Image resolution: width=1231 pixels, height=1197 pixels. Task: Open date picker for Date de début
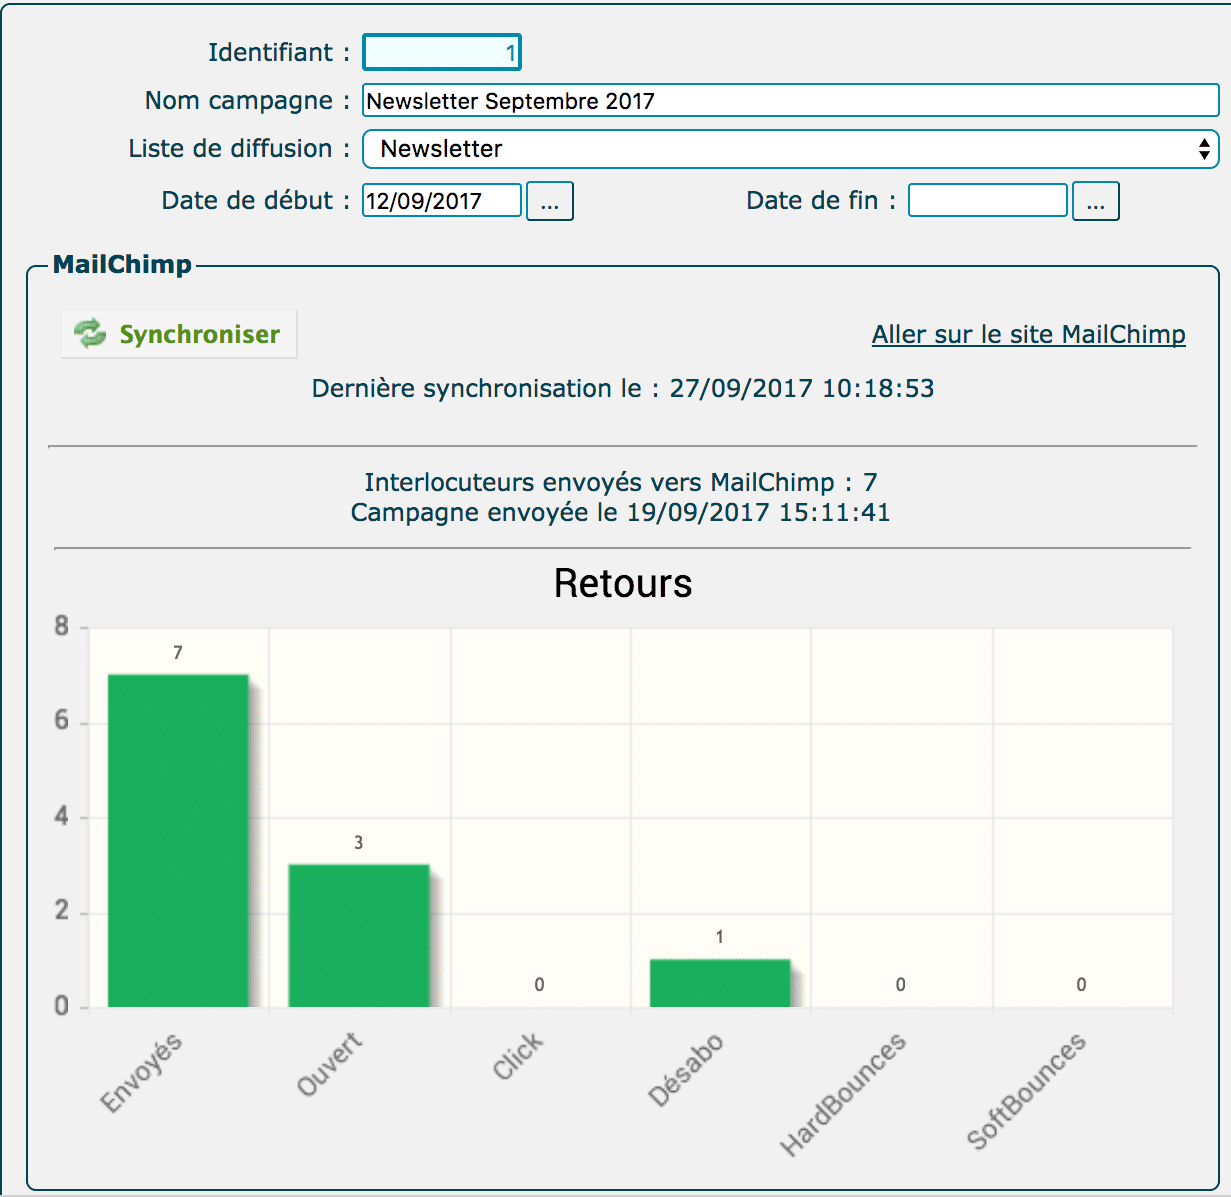(550, 201)
